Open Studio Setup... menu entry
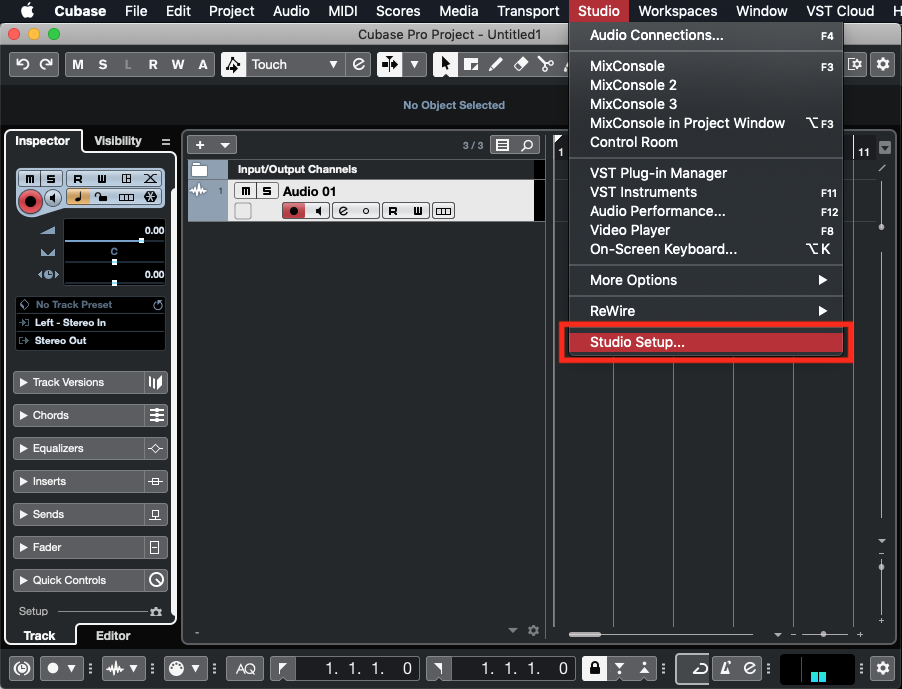This screenshot has width=902, height=689. [x=706, y=342]
